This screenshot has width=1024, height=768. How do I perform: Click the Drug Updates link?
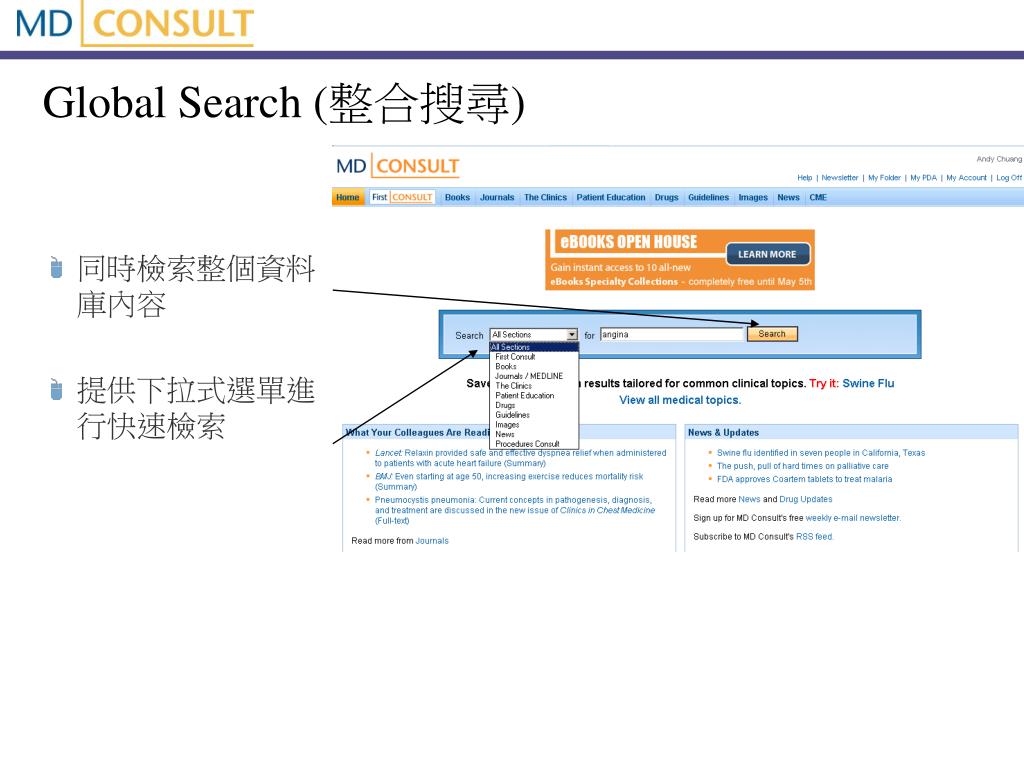(x=805, y=499)
